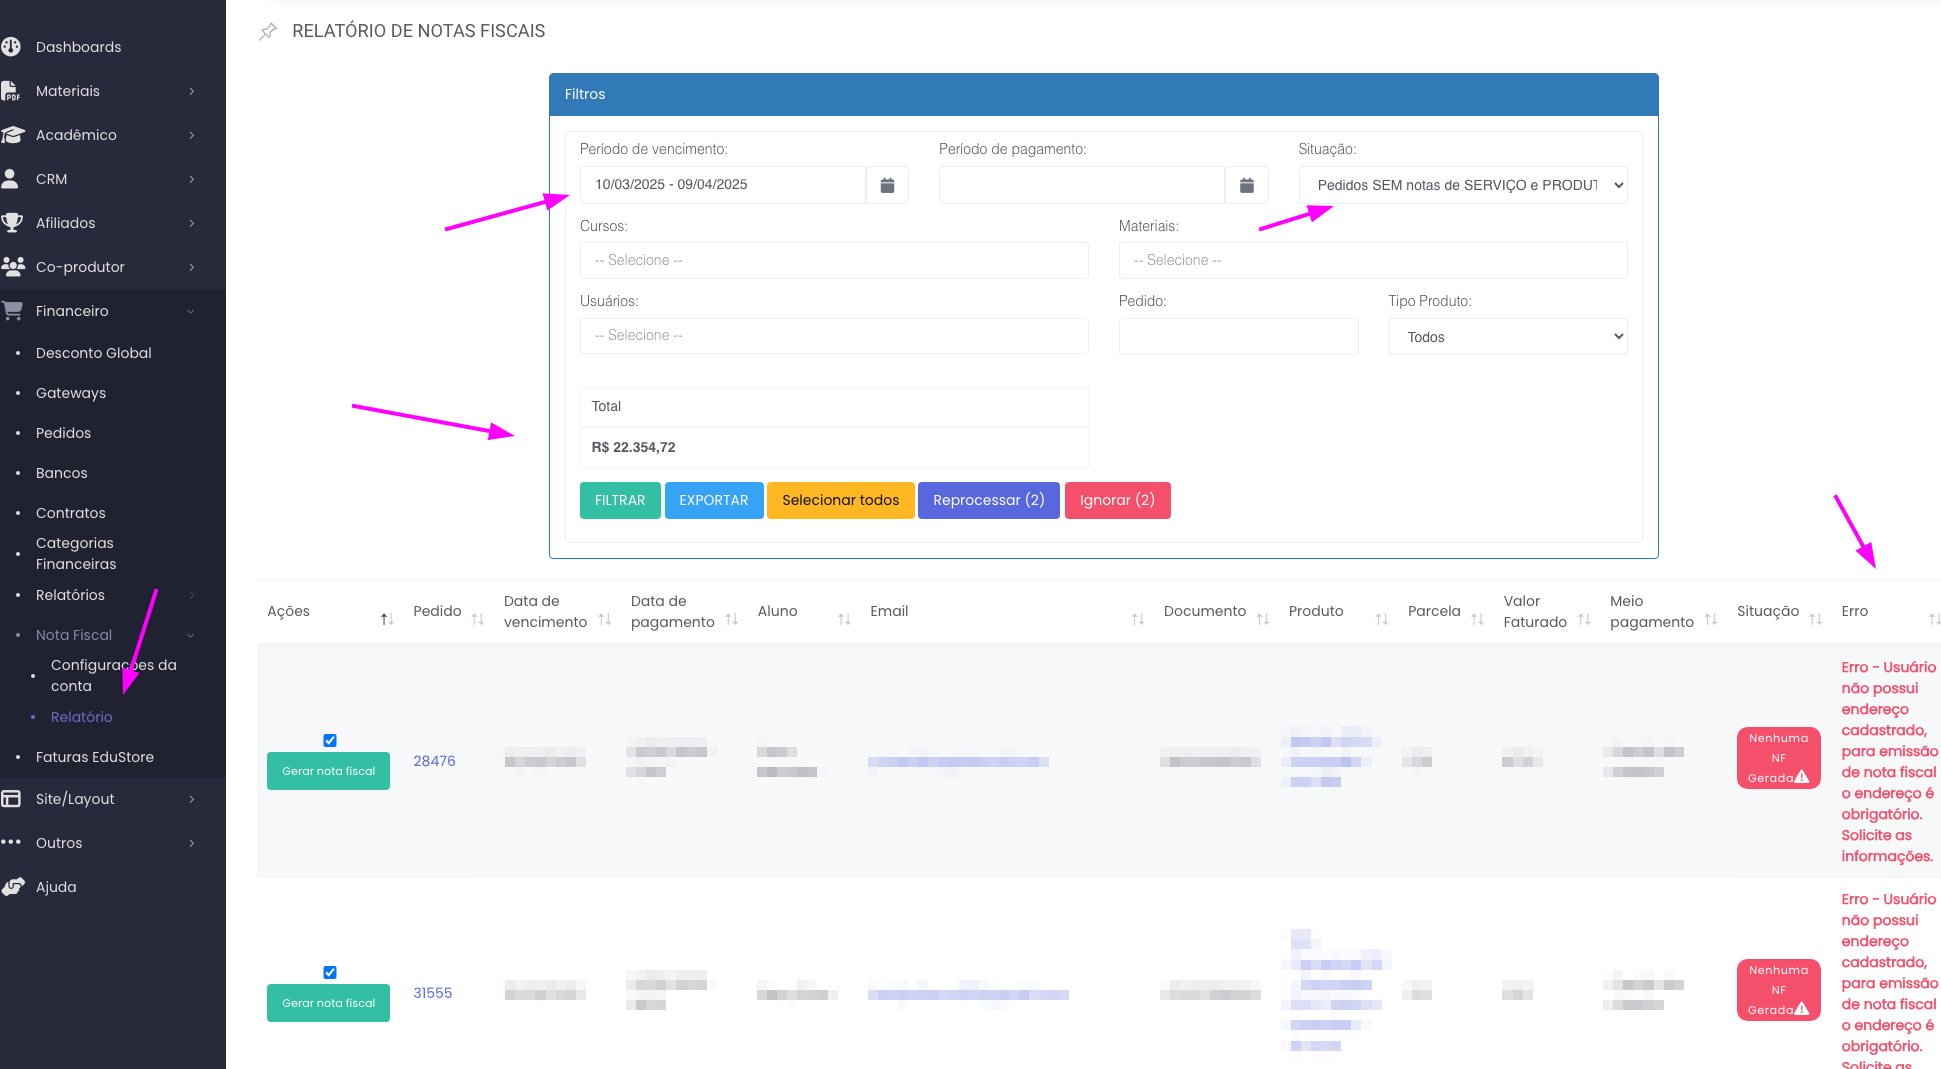Click into the Pedido filter input field
The height and width of the screenshot is (1069, 1941).
(x=1237, y=337)
